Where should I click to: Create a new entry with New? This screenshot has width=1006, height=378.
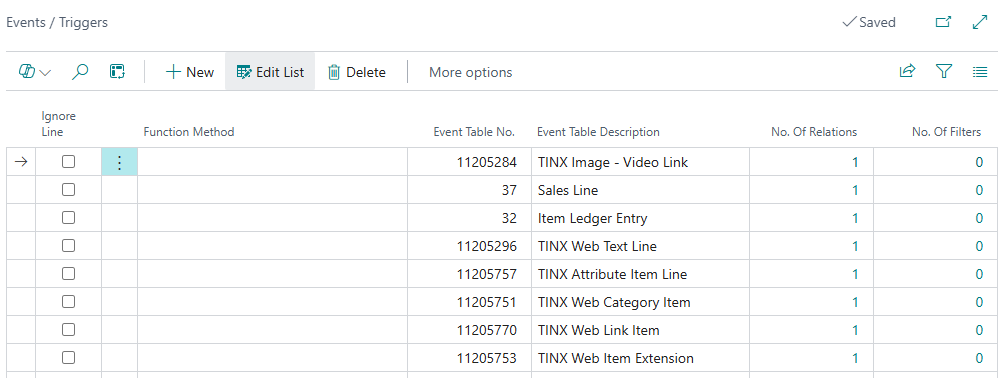[x=189, y=72]
